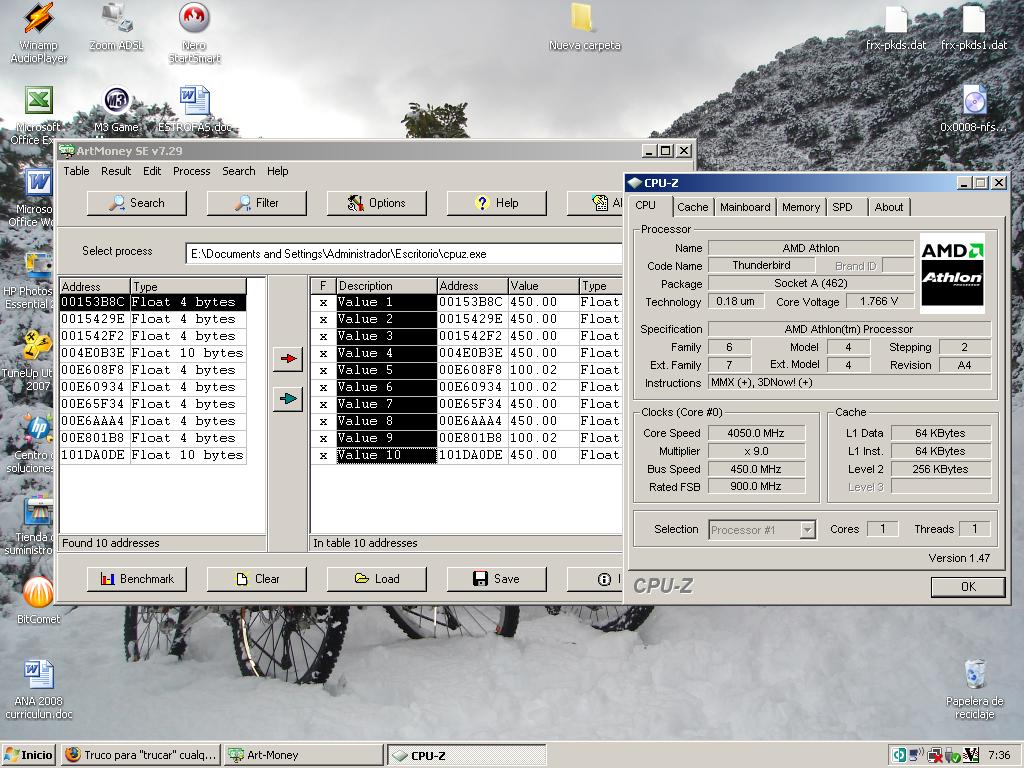Open BitComet desktop shortcut

pyautogui.click(x=38, y=593)
